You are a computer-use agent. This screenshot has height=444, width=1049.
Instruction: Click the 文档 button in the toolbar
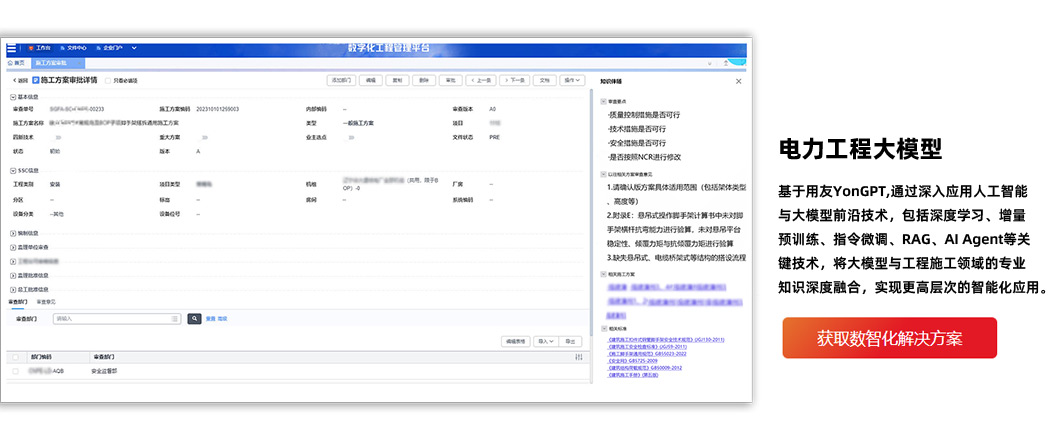pyautogui.click(x=544, y=80)
